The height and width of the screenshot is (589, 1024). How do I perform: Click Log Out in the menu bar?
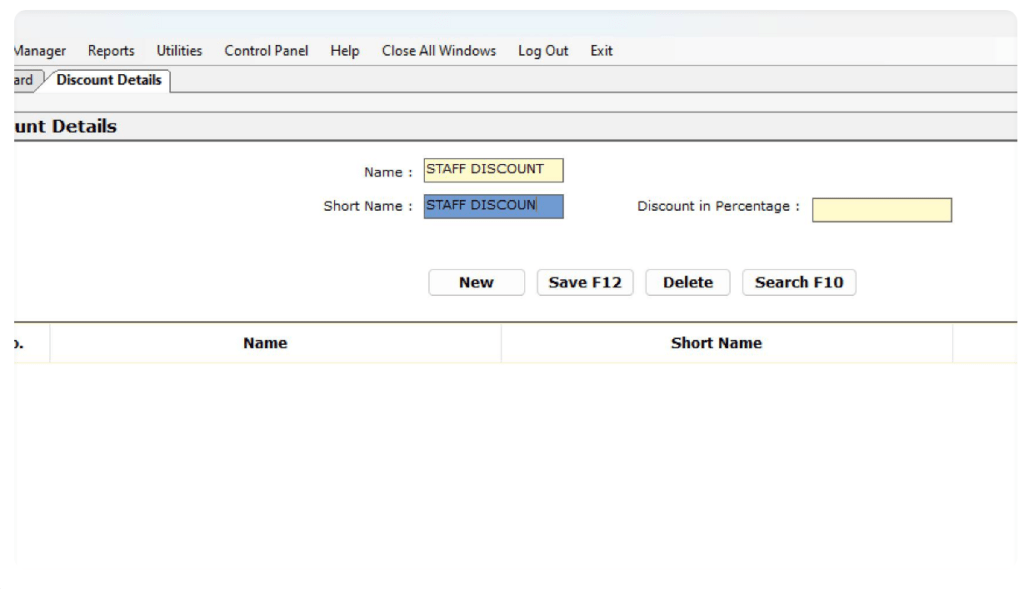click(x=543, y=51)
